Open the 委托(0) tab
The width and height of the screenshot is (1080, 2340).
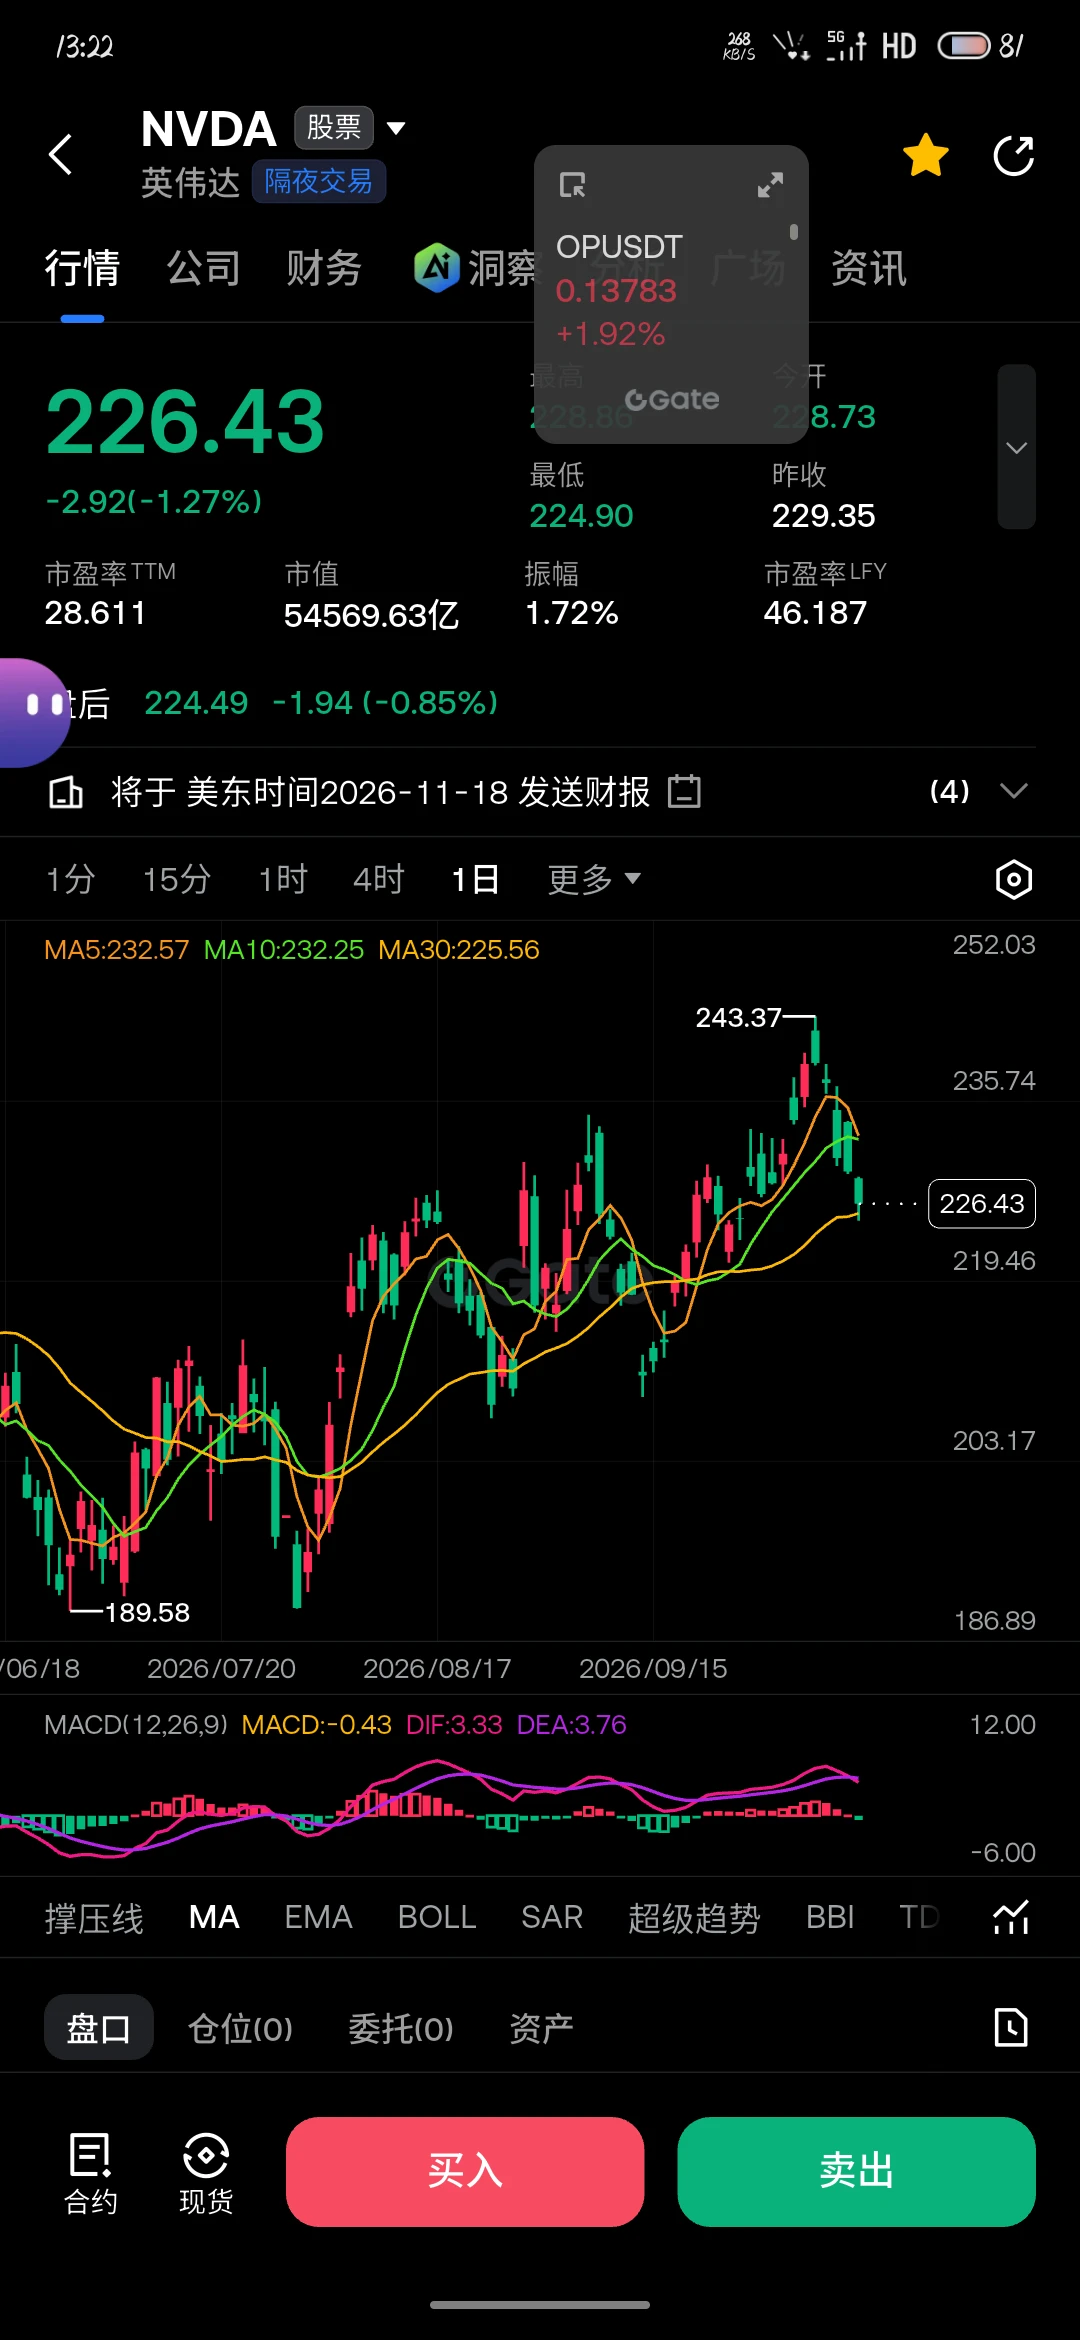coord(401,2028)
